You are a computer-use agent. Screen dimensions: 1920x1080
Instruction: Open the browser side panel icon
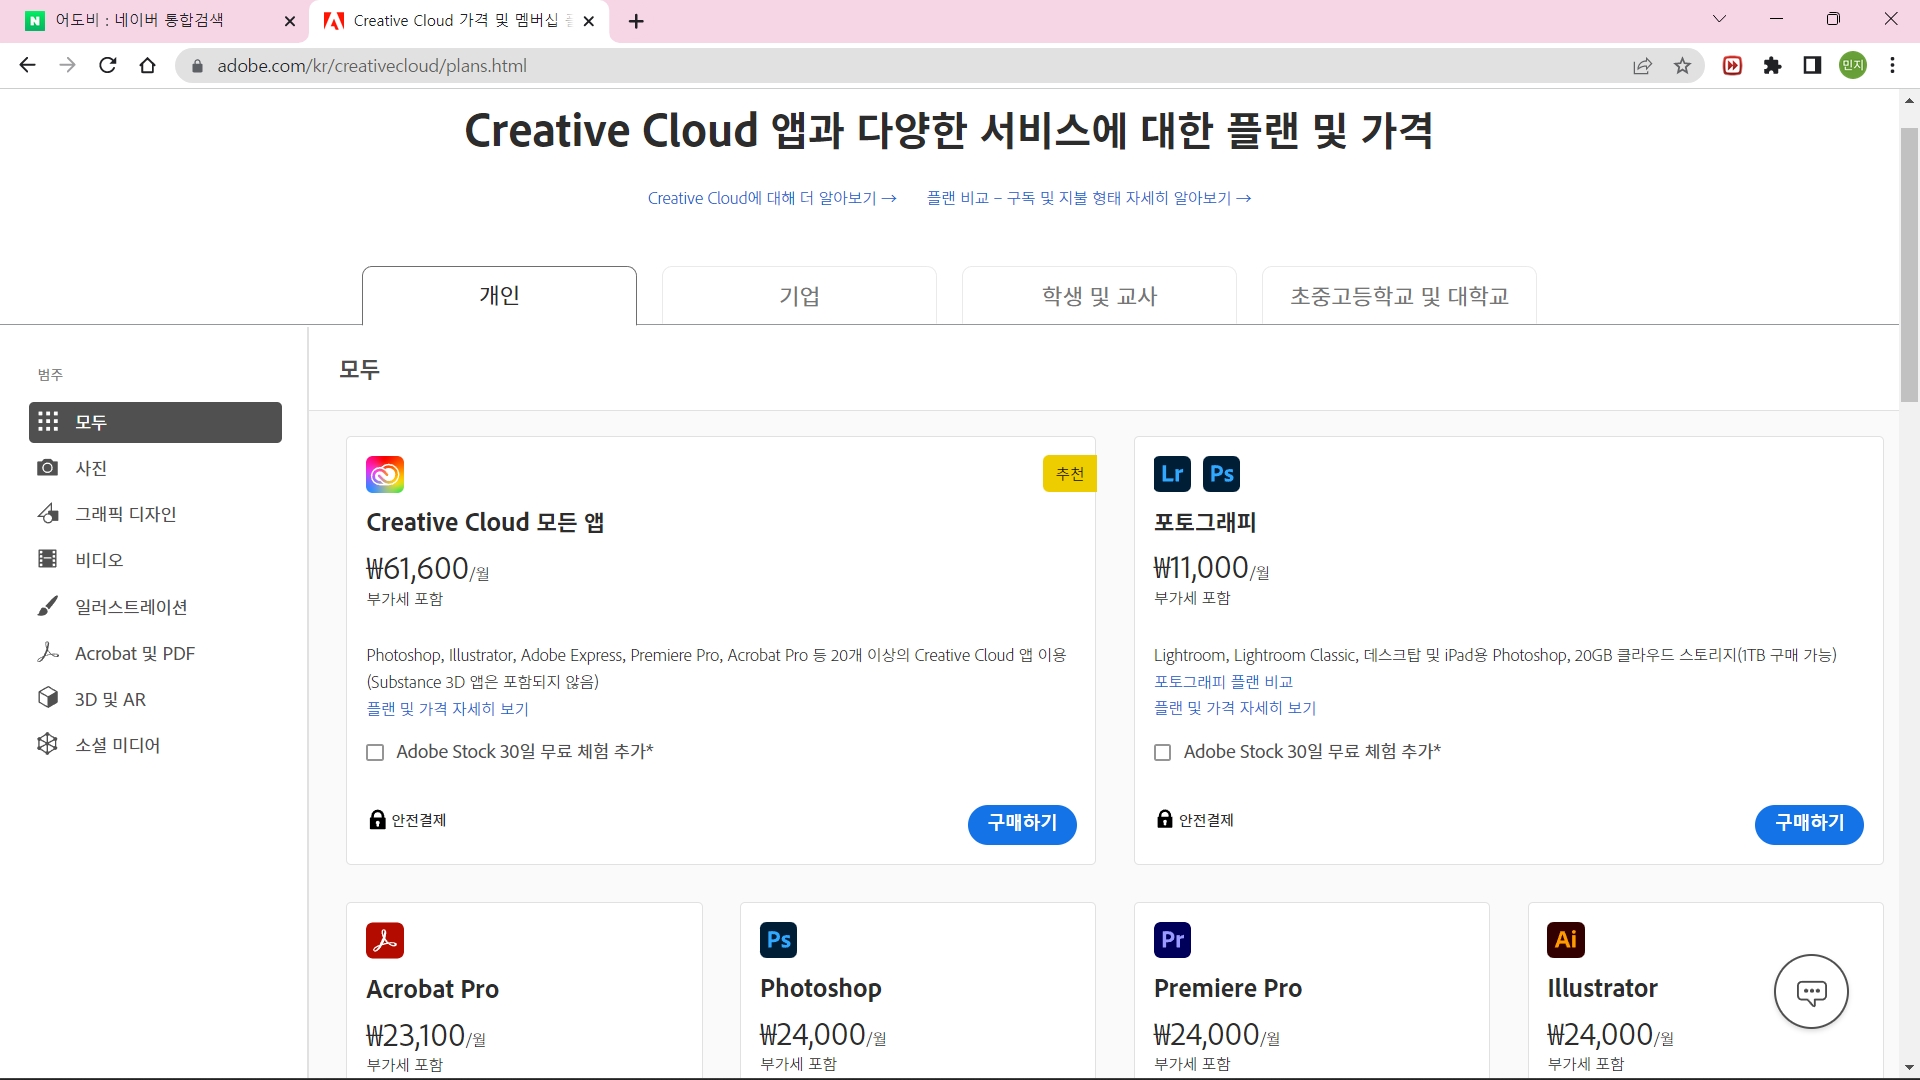(1812, 66)
